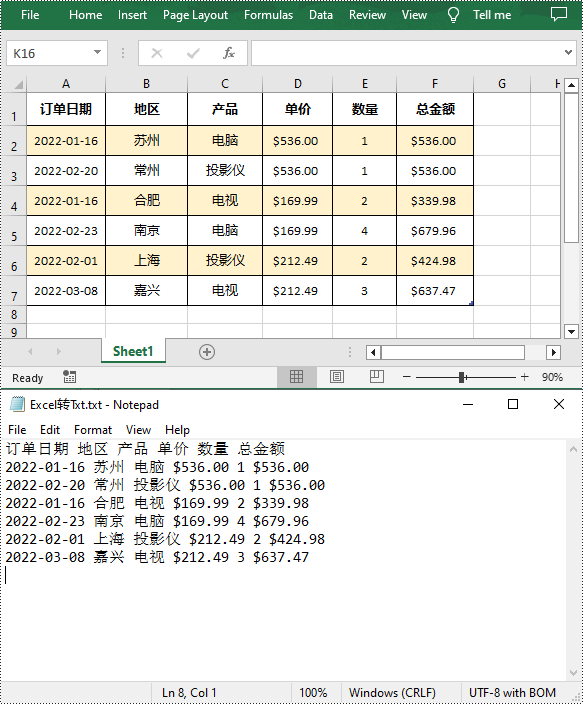Maximize the Notepad window
Image resolution: width=583 pixels, height=704 pixels.
[513, 404]
